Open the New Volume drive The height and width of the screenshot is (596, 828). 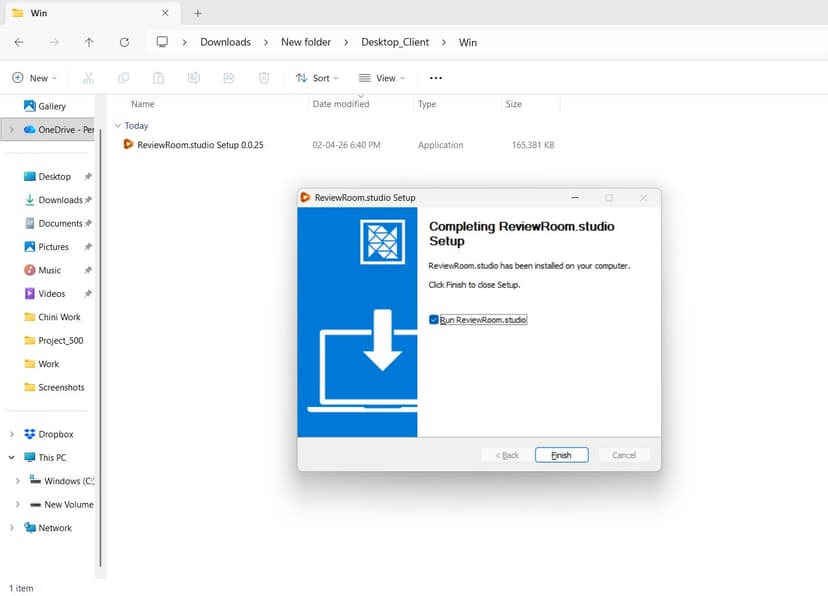(69, 505)
